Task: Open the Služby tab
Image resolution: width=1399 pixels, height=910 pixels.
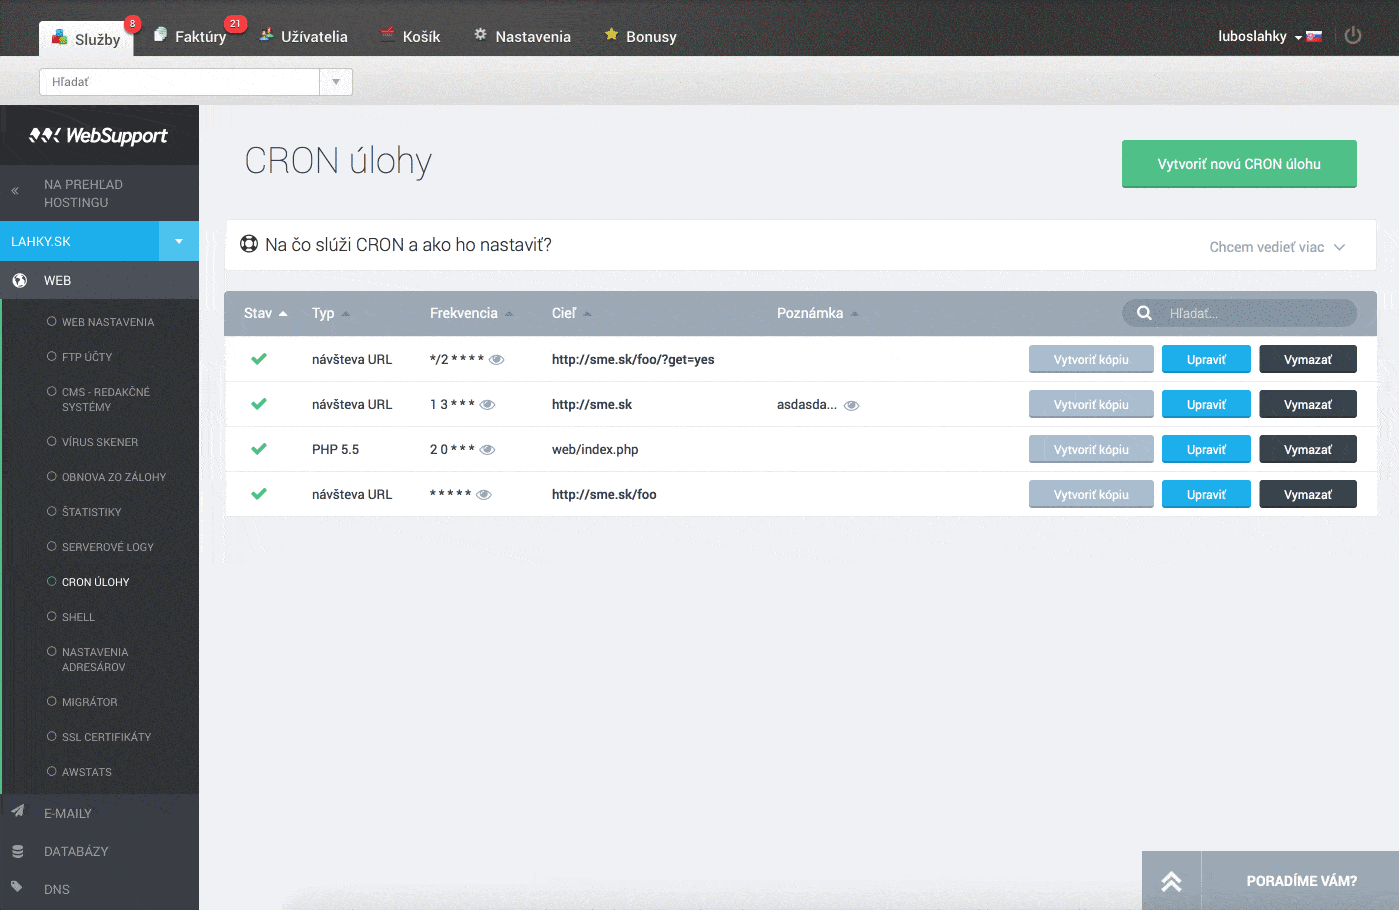Action: (86, 39)
